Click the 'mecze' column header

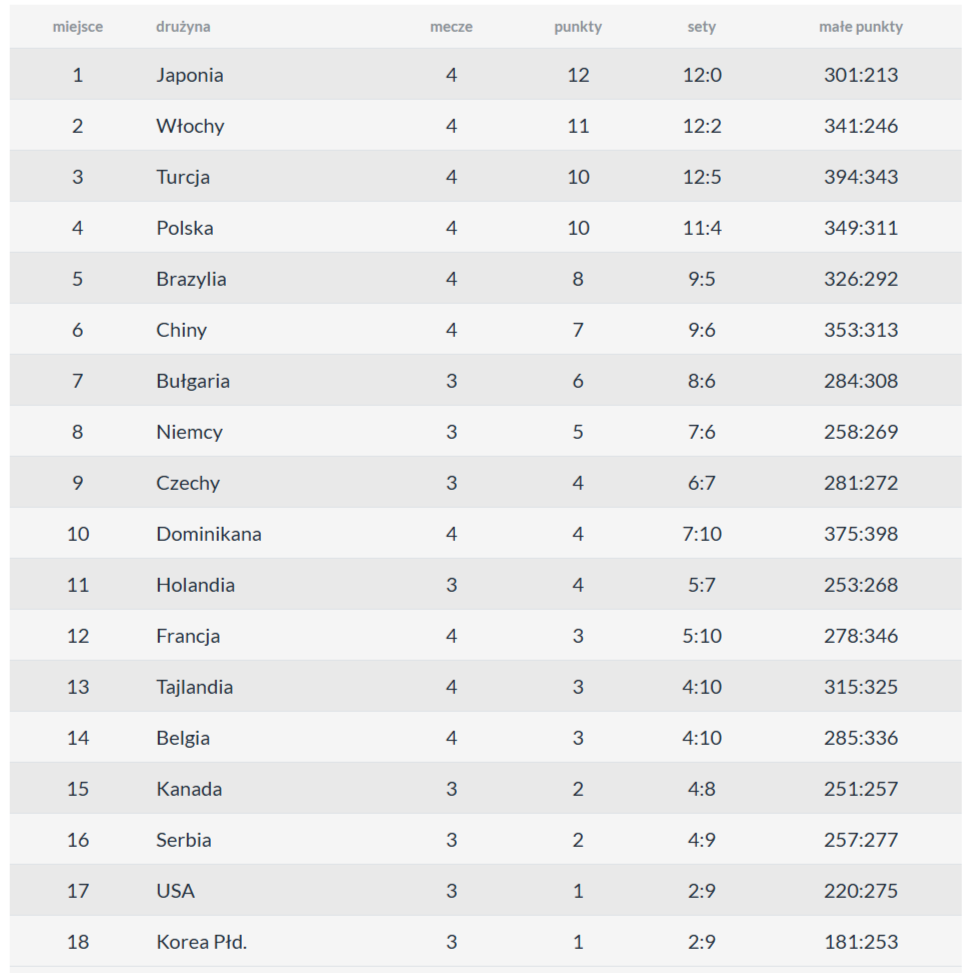point(451,27)
